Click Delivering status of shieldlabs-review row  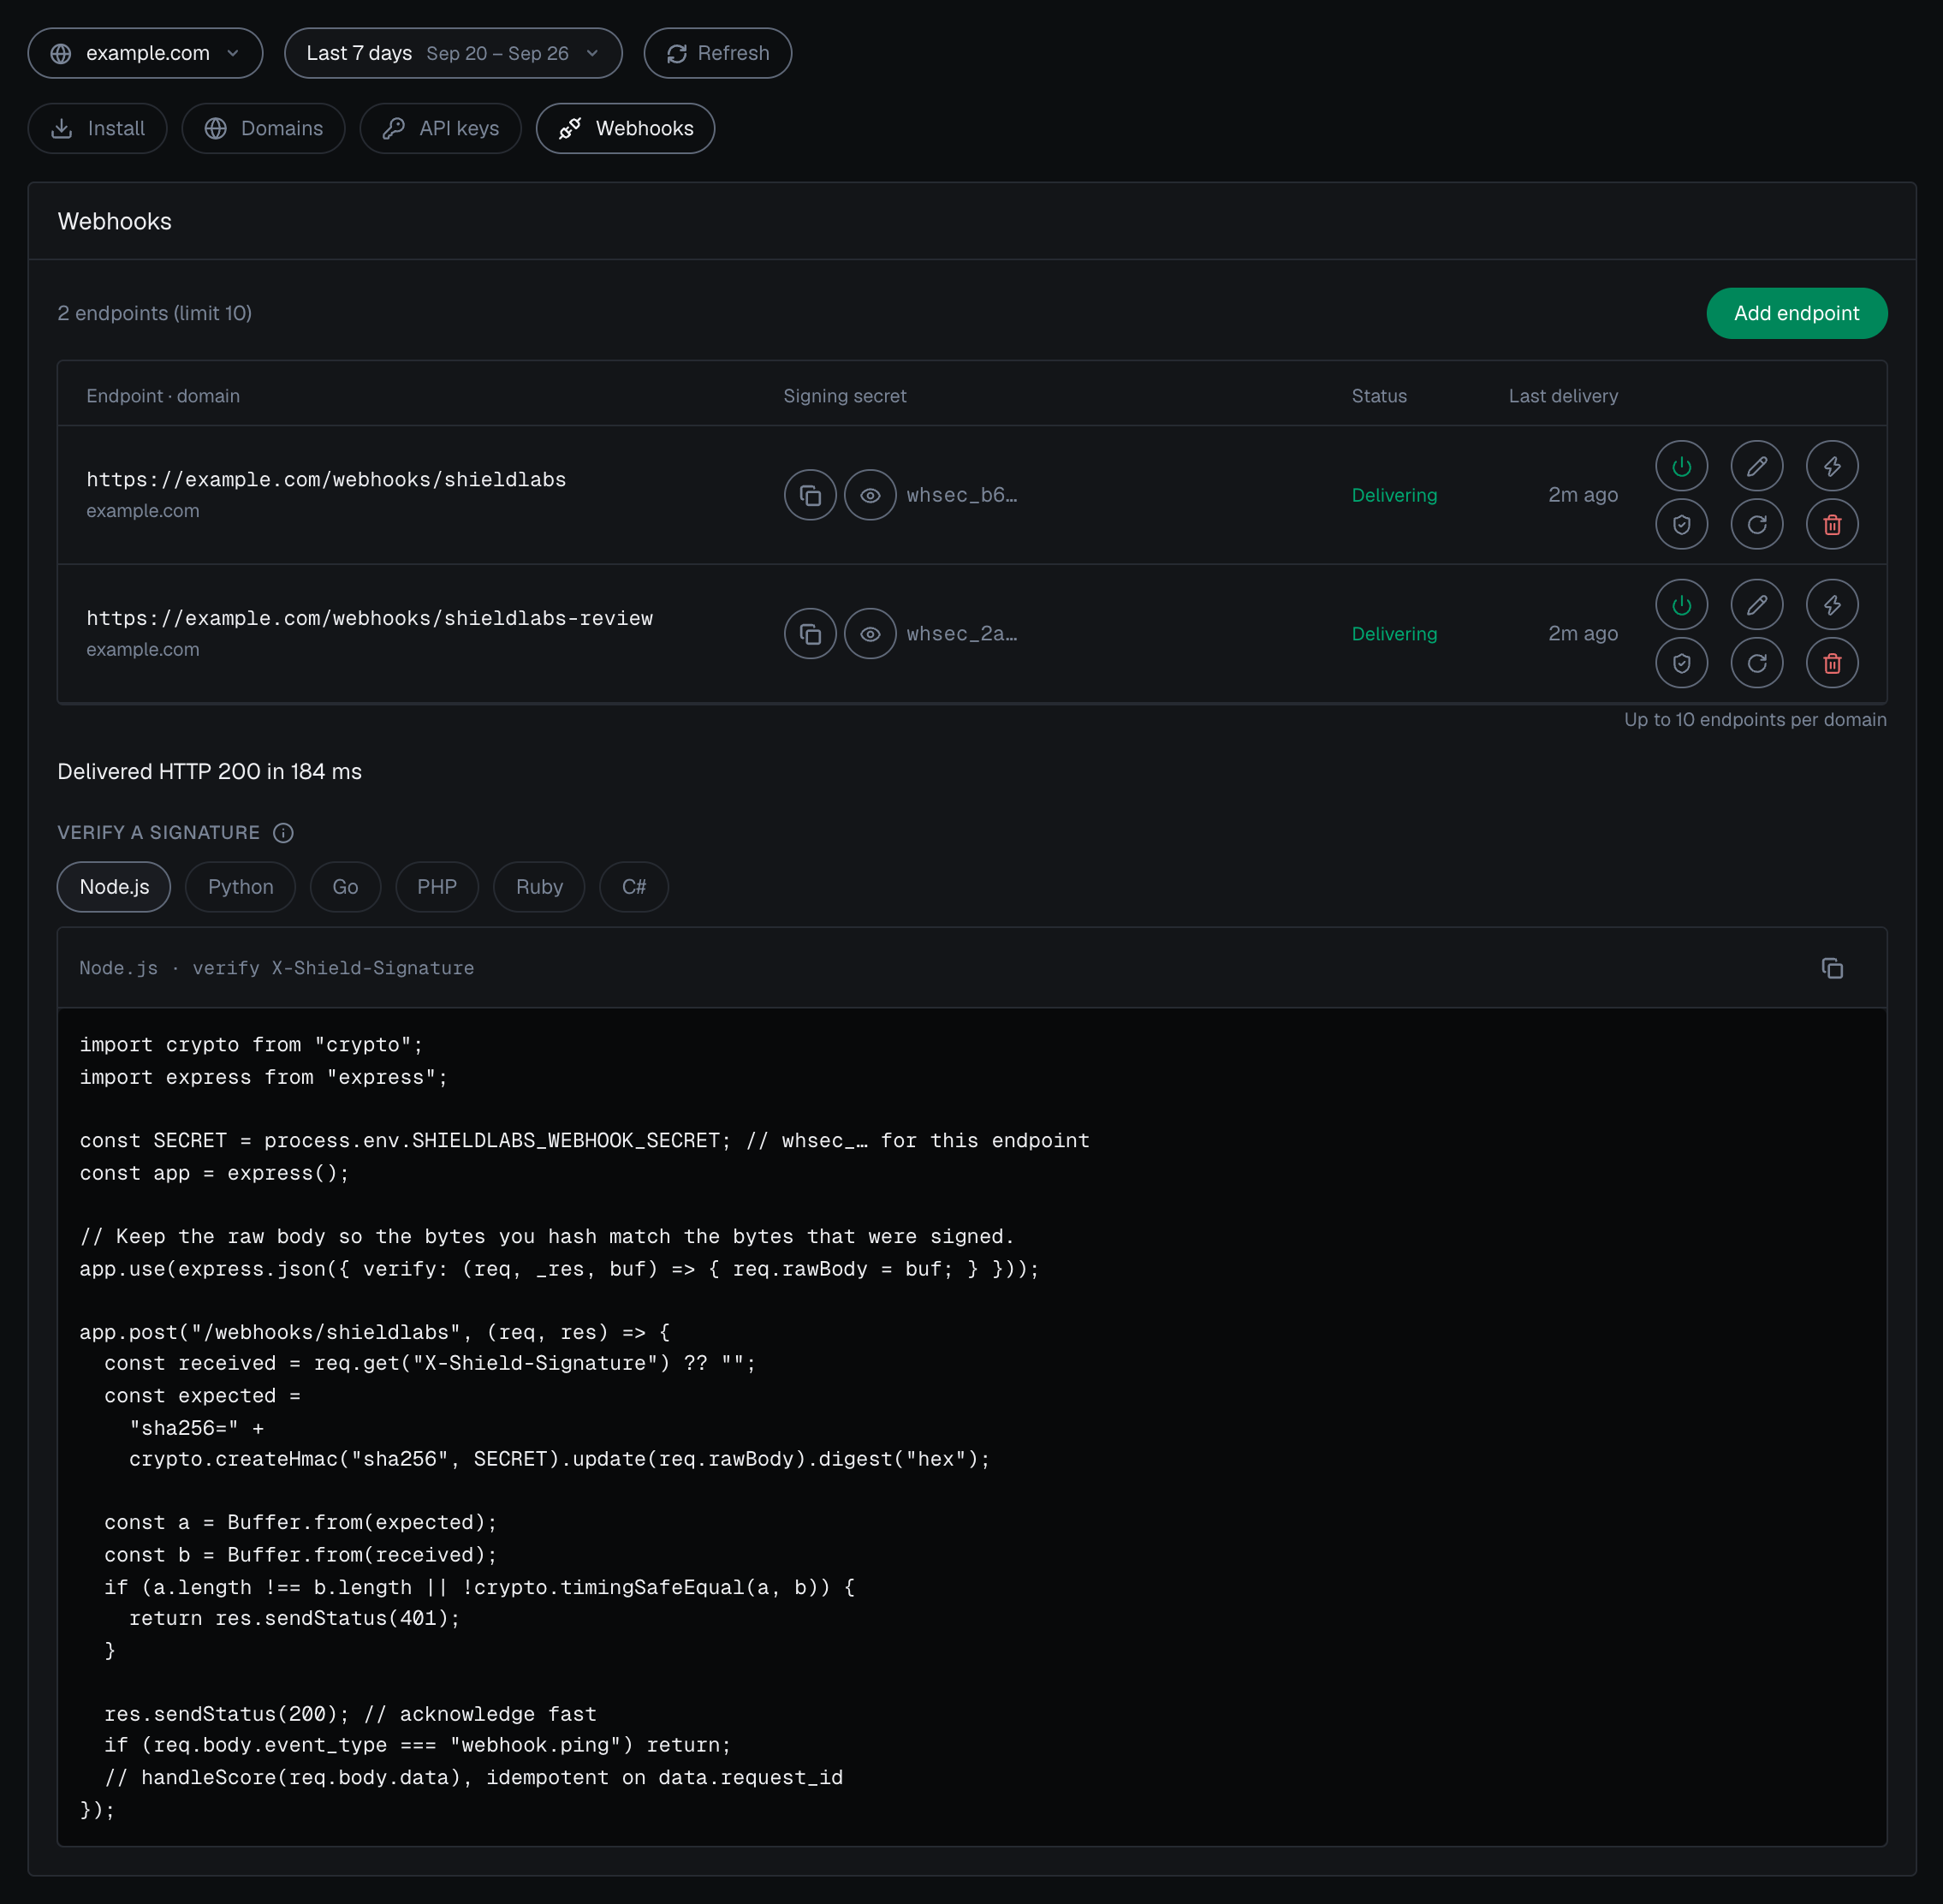pyautogui.click(x=1394, y=634)
